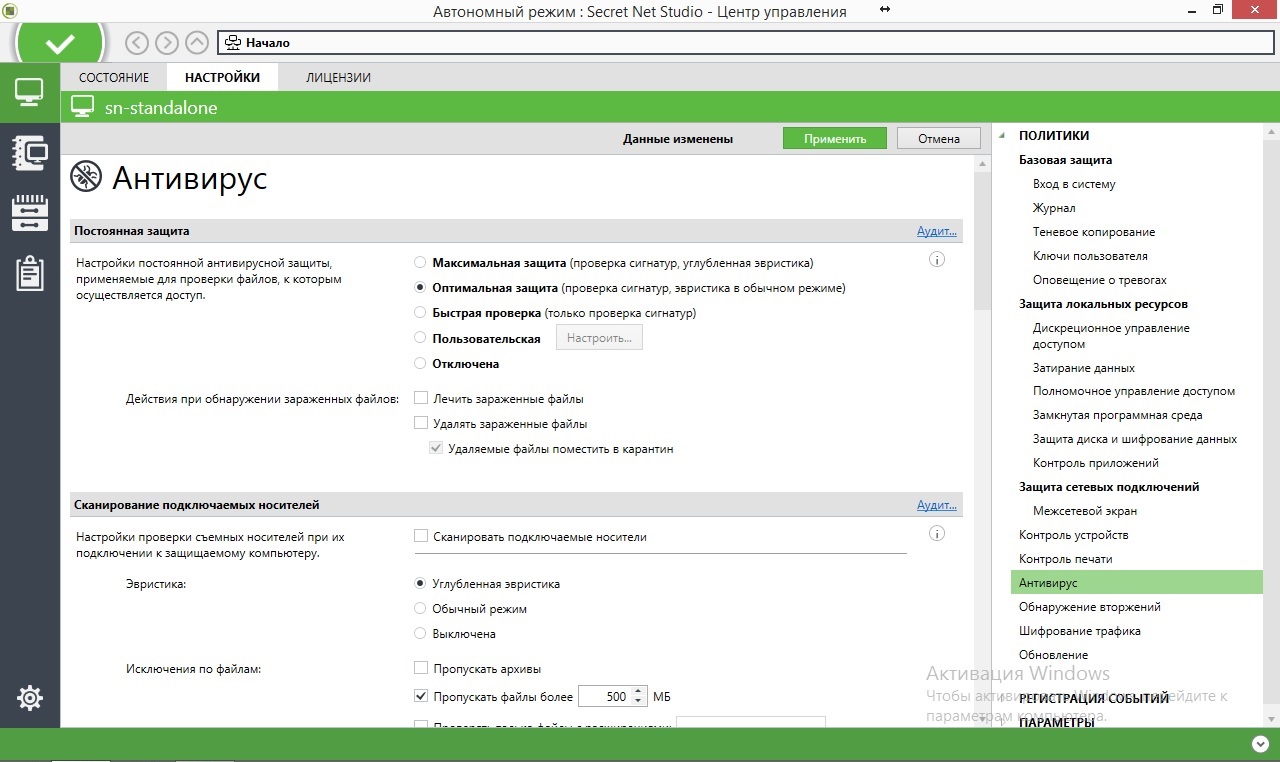The height and width of the screenshot is (762, 1280).
Task: Open Замкнутая программная среда
Action: (1118, 415)
